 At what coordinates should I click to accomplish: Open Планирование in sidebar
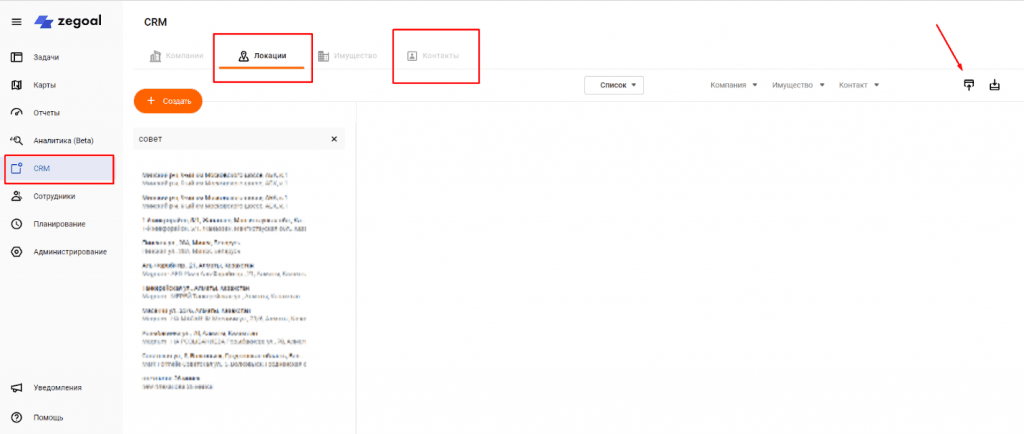click(x=60, y=224)
